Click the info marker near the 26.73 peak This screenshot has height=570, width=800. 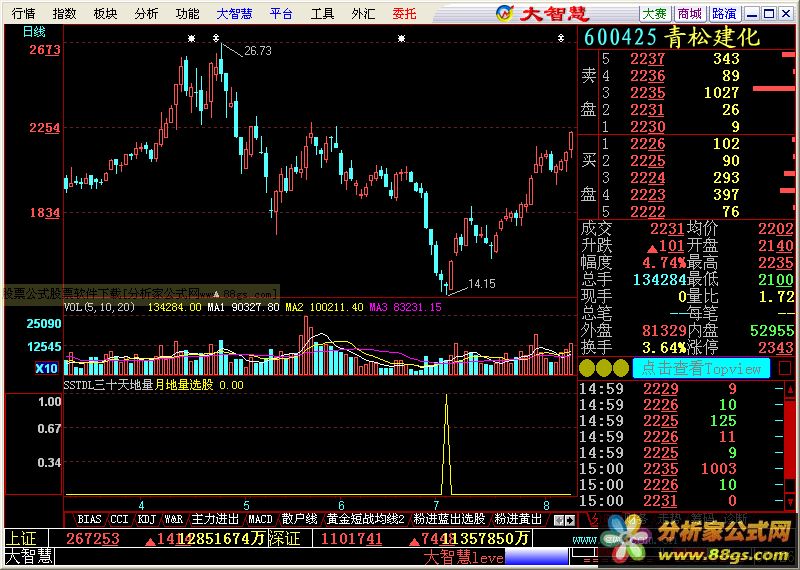click(216, 38)
